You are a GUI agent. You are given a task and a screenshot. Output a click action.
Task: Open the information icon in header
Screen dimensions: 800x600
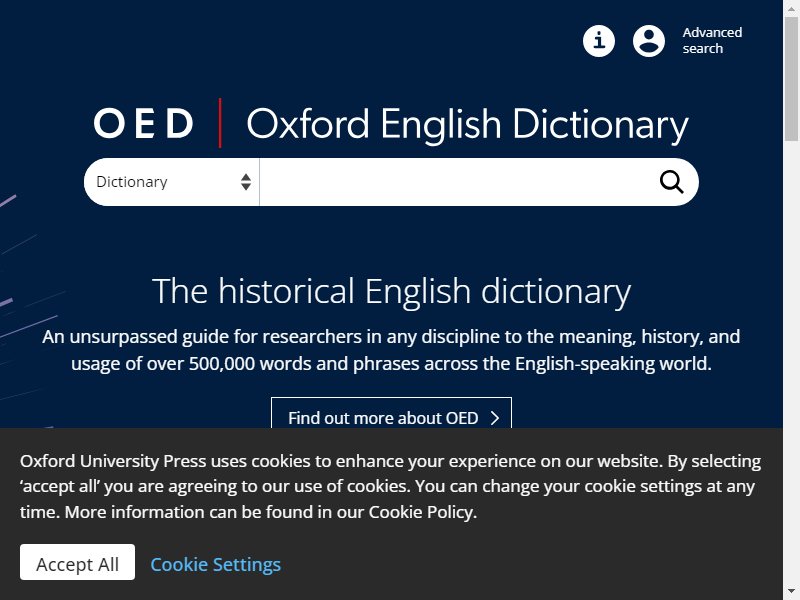click(598, 41)
